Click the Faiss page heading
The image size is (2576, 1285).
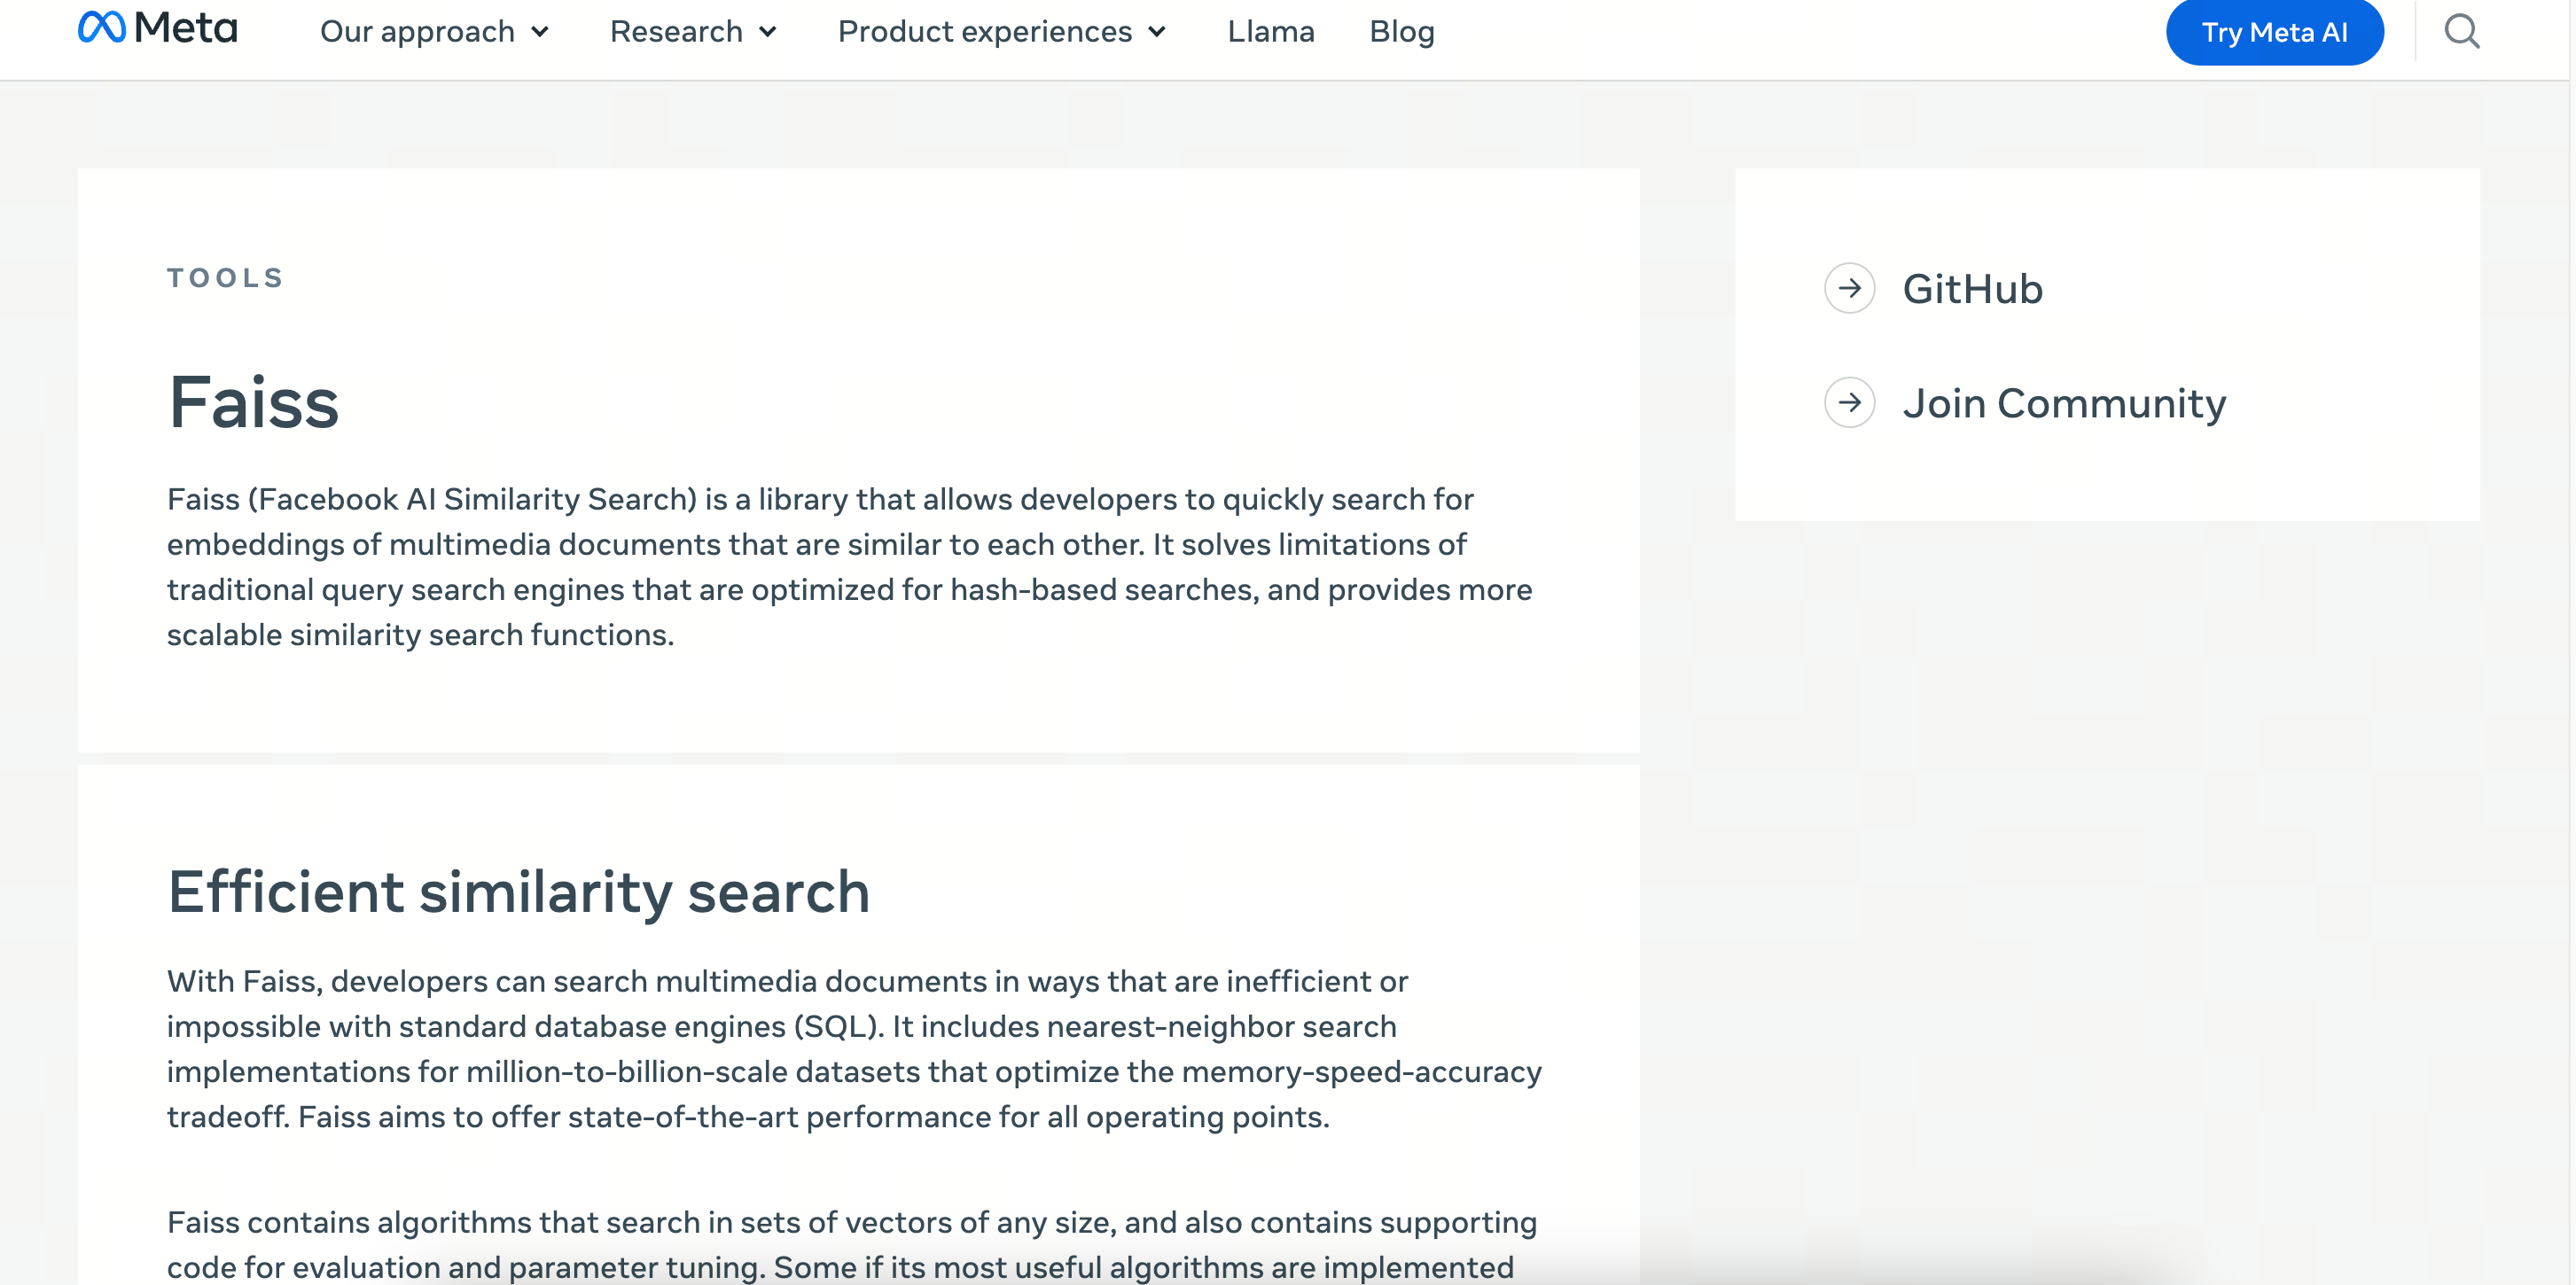[253, 403]
